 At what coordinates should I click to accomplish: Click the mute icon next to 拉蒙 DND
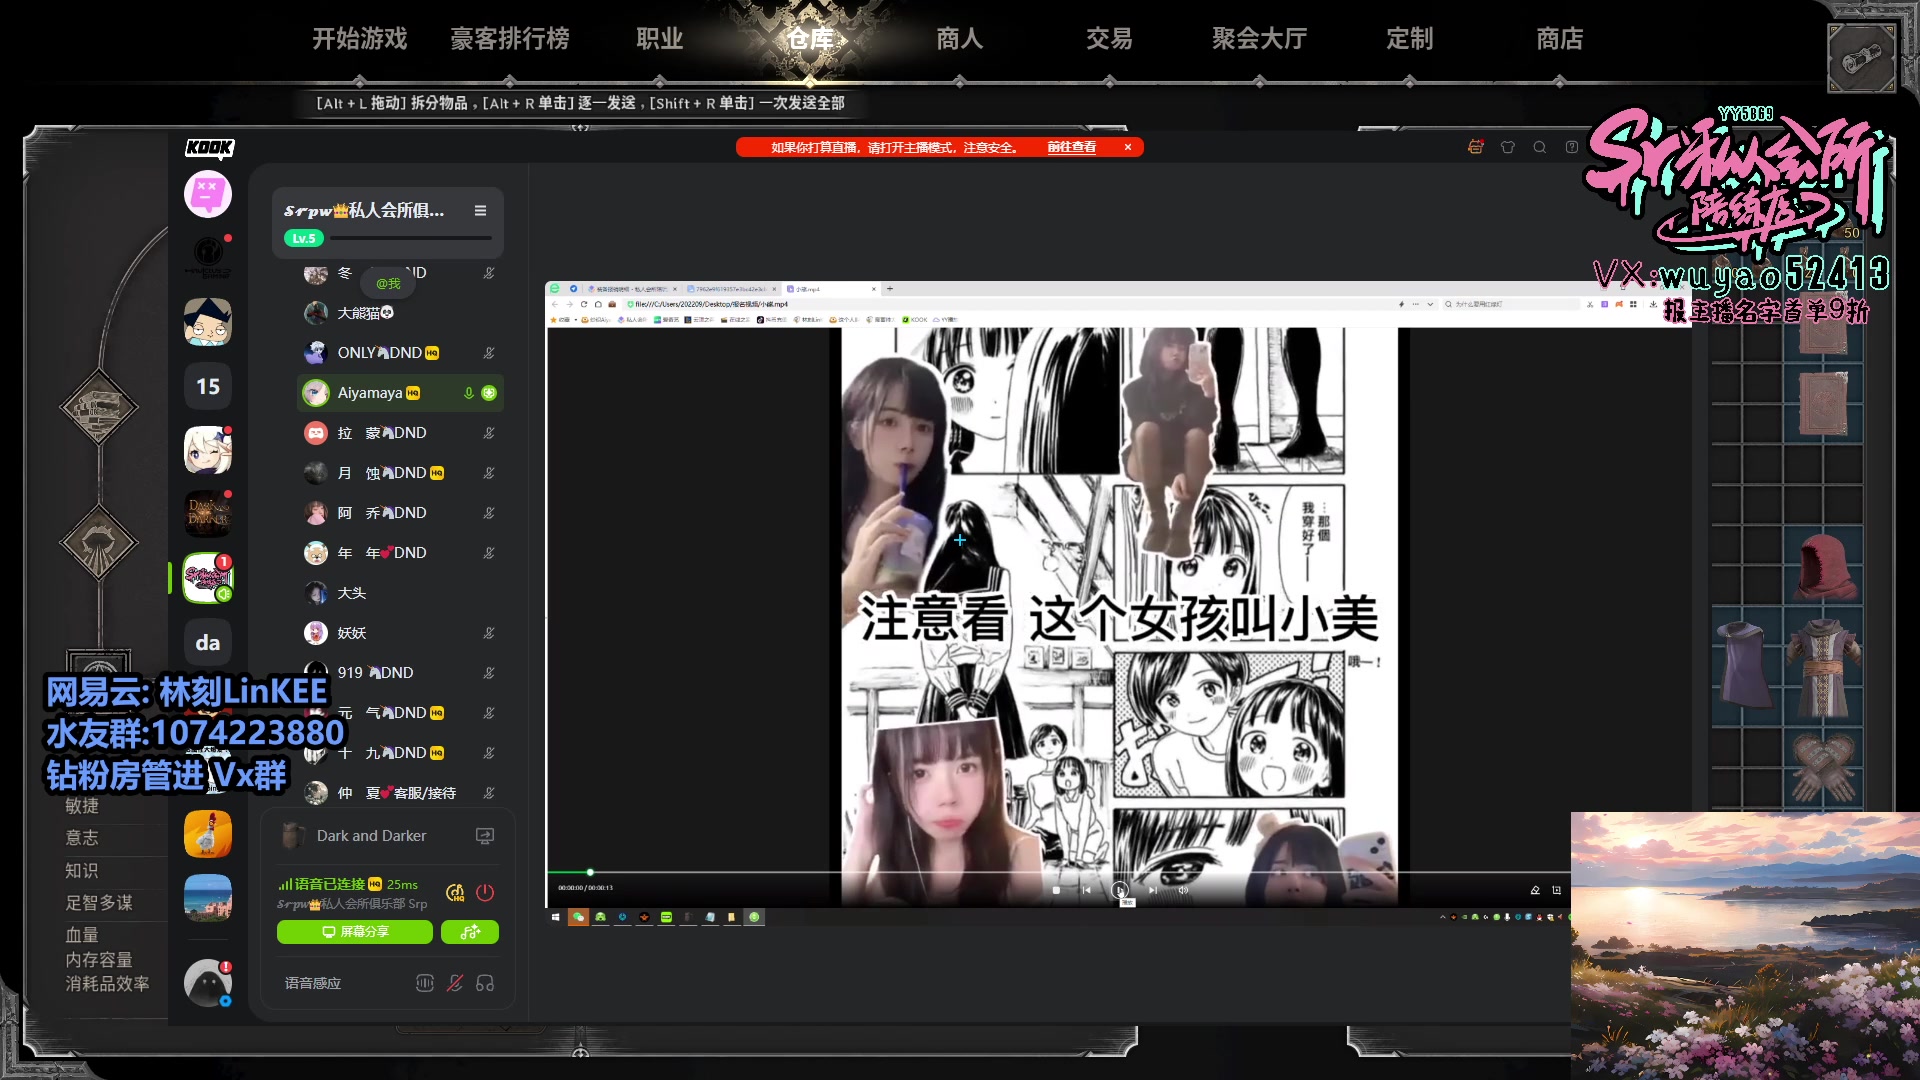click(489, 433)
